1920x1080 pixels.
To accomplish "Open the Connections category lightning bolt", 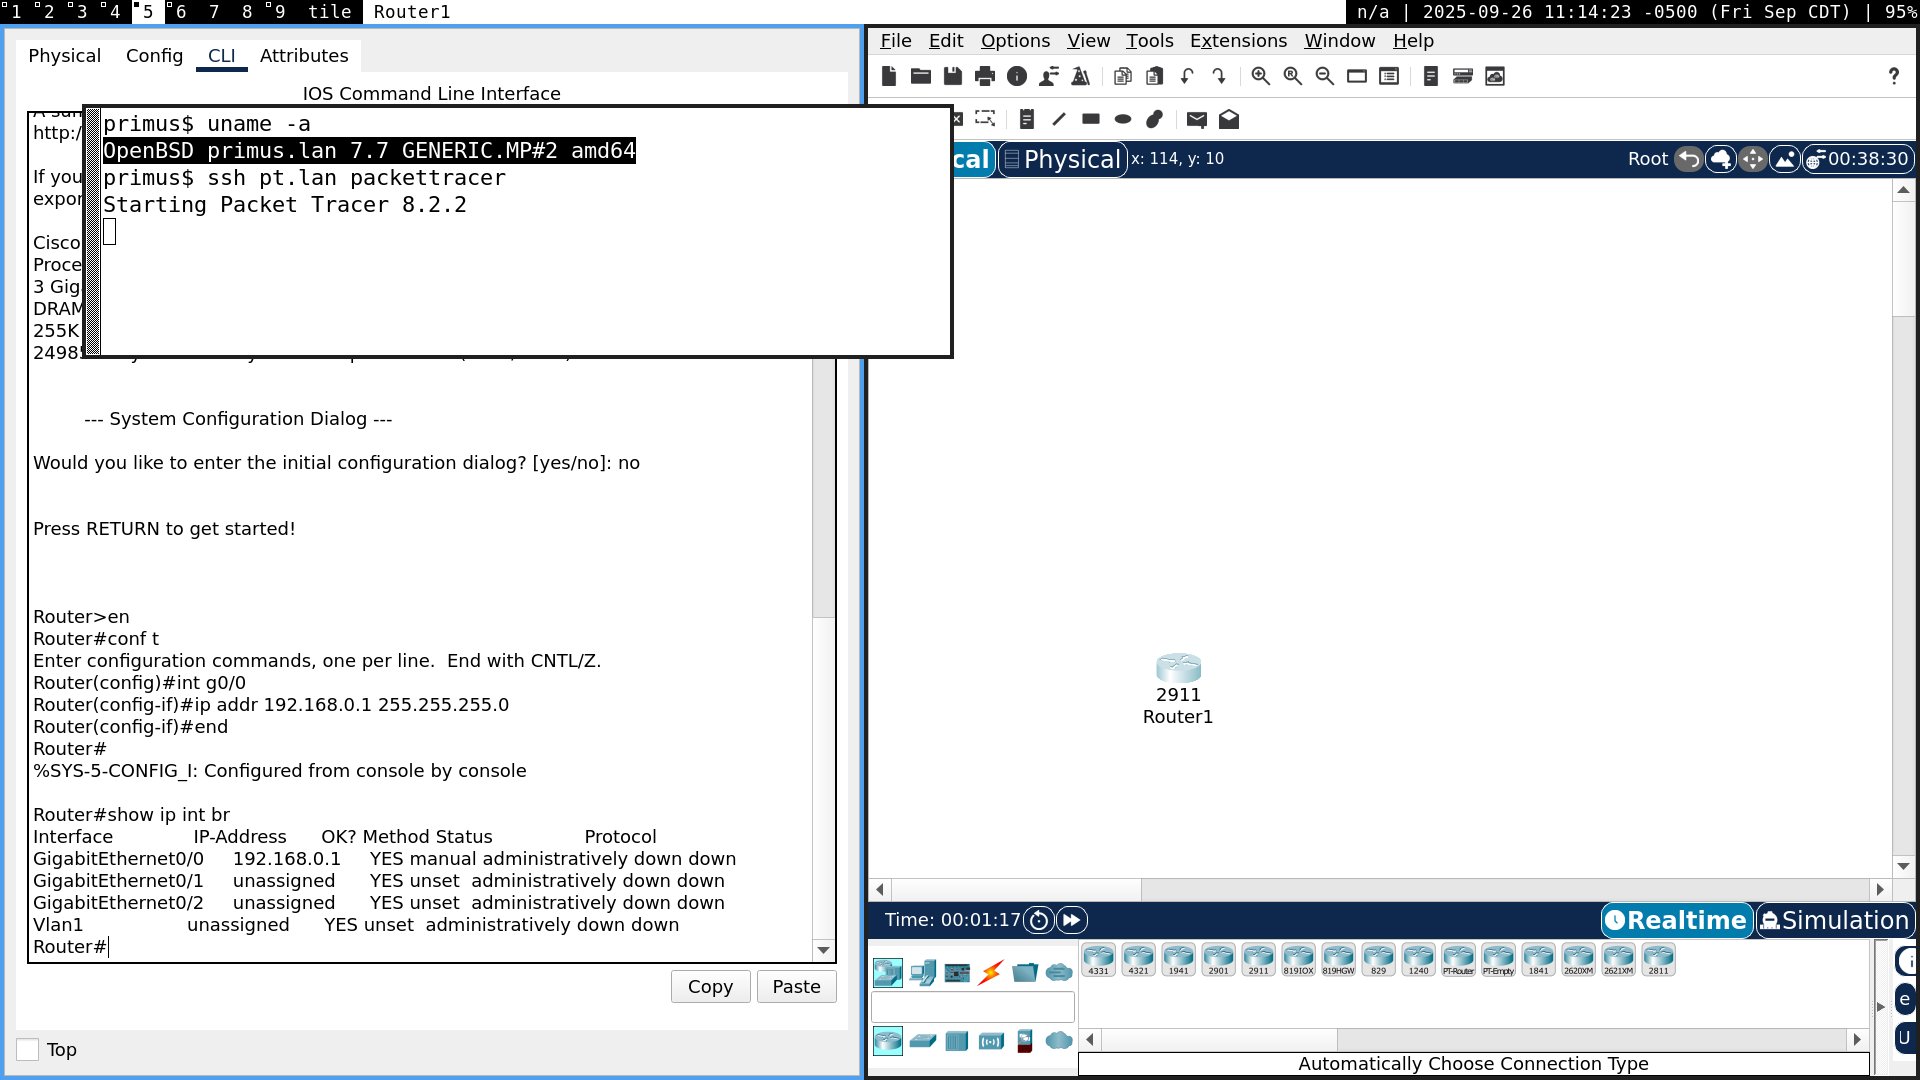I will [x=990, y=971].
